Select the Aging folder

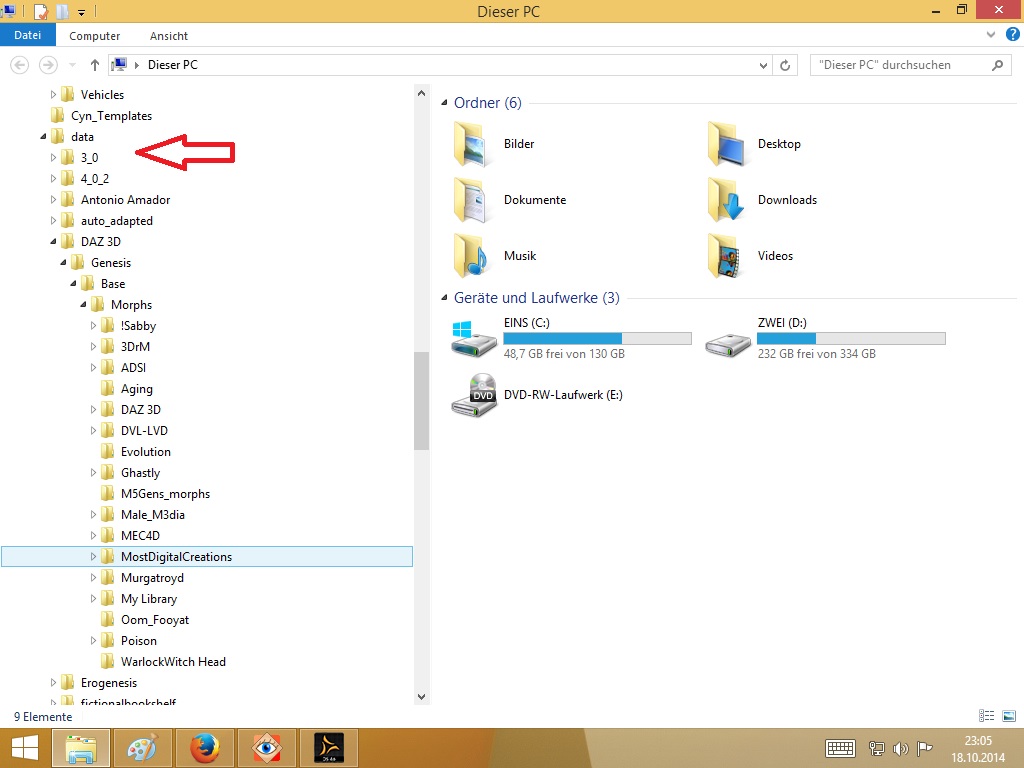pyautogui.click(x=136, y=389)
